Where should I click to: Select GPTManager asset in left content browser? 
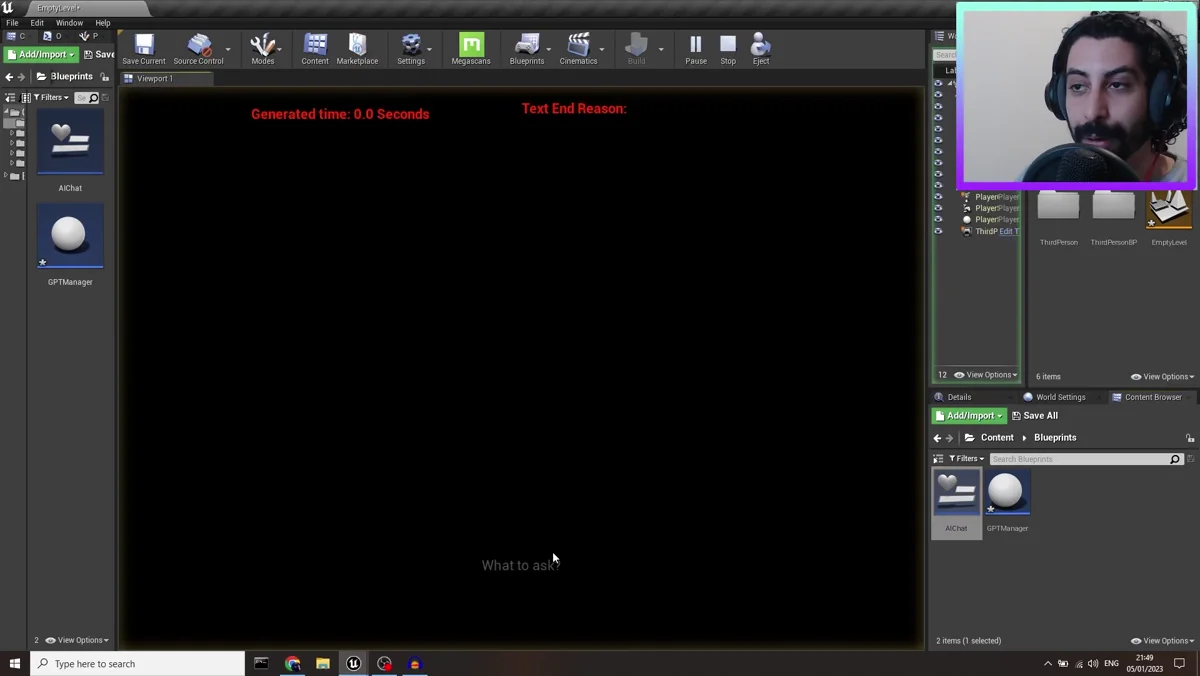click(x=70, y=246)
